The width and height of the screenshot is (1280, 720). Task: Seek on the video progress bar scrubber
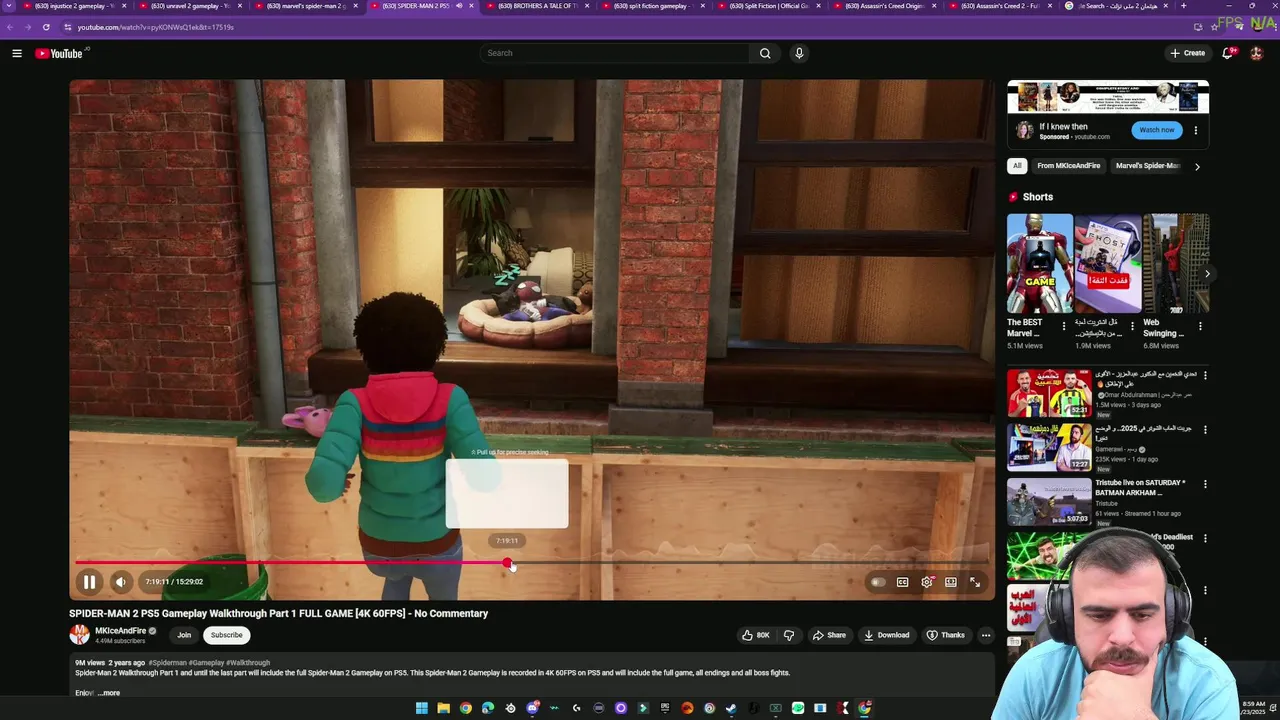(508, 563)
